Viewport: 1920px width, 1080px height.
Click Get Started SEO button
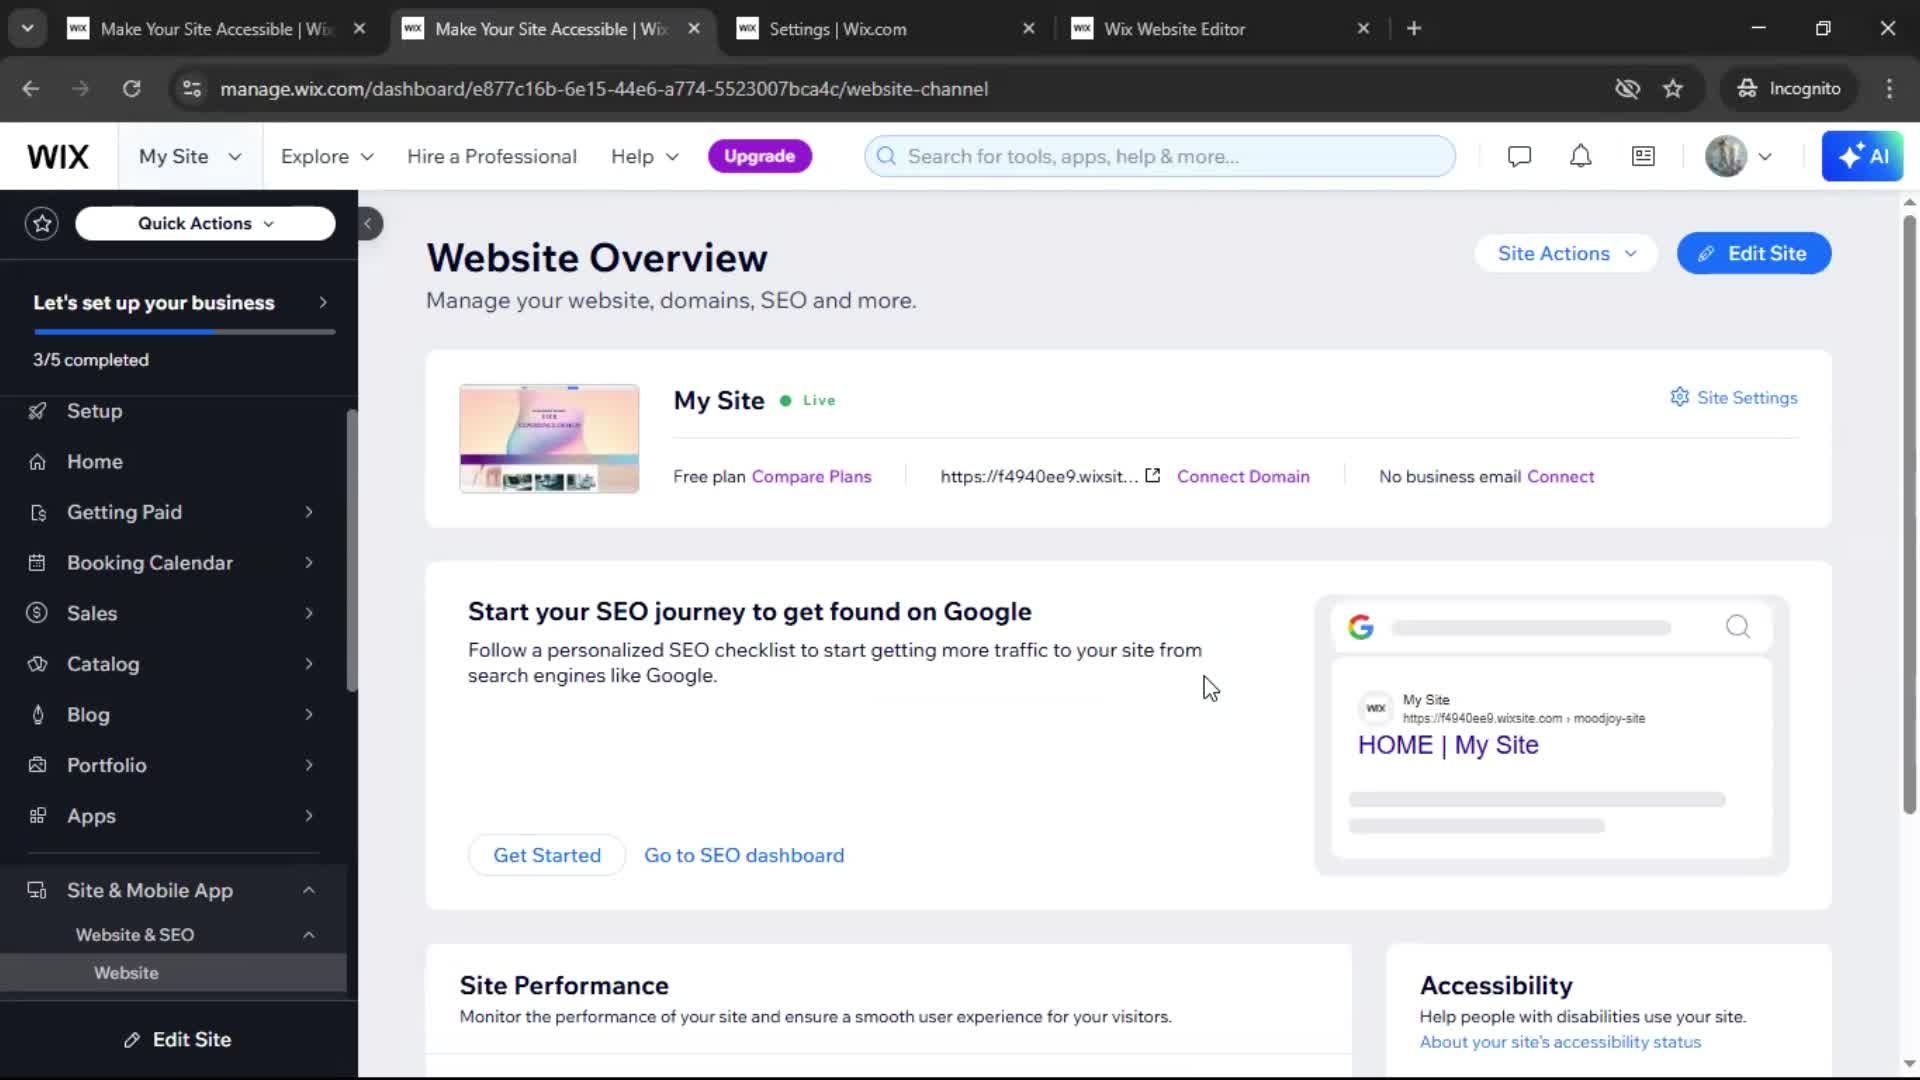pyautogui.click(x=547, y=855)
